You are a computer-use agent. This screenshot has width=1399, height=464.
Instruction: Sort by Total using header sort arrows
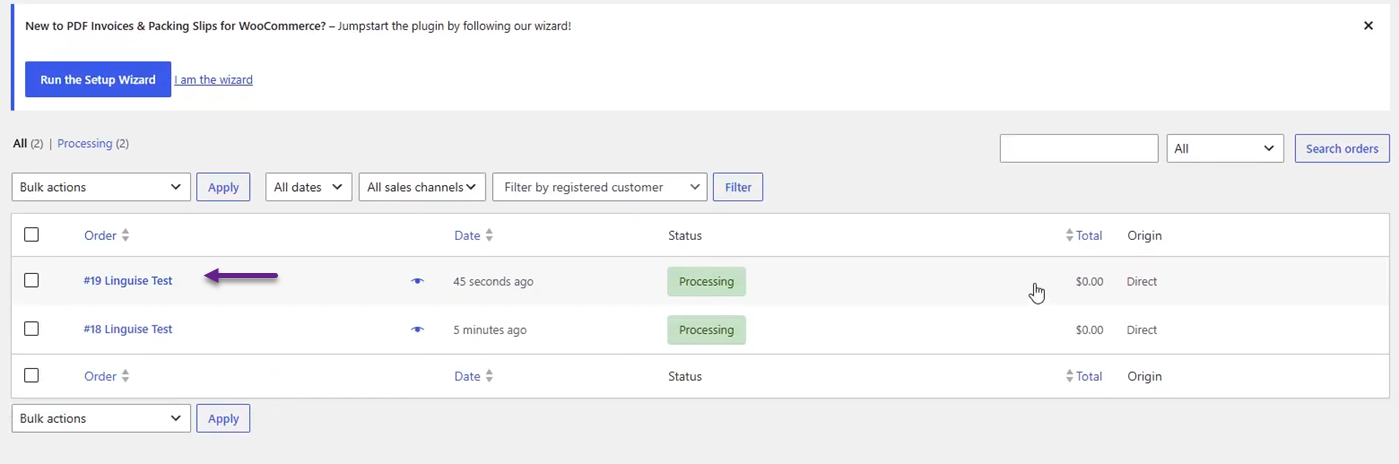pos(1071,236)
